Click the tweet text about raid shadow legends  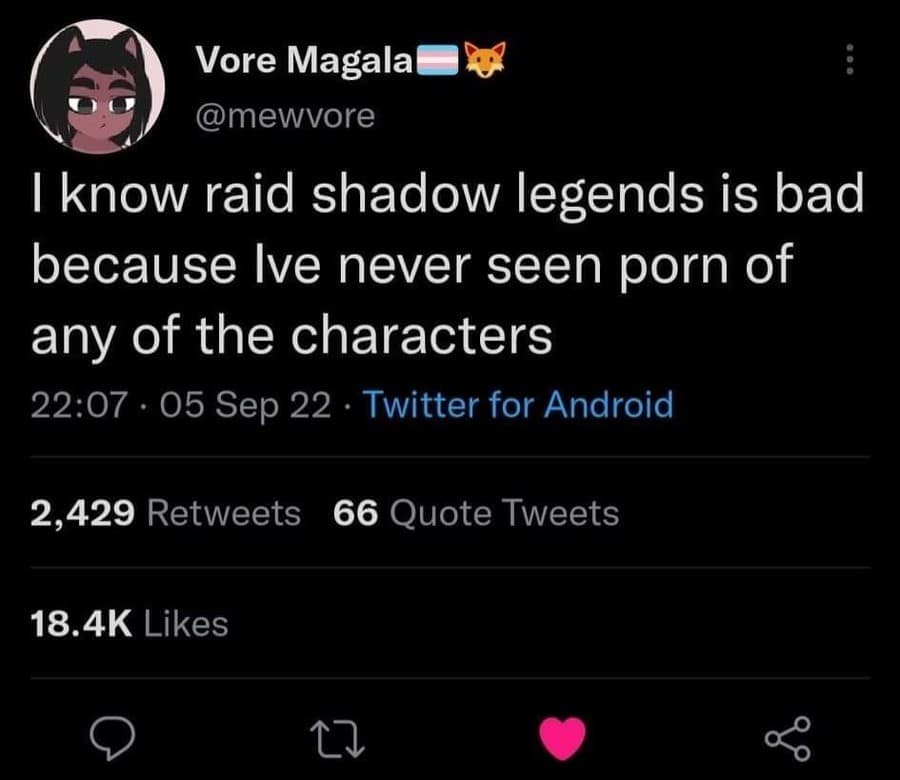tap(448, 265)
